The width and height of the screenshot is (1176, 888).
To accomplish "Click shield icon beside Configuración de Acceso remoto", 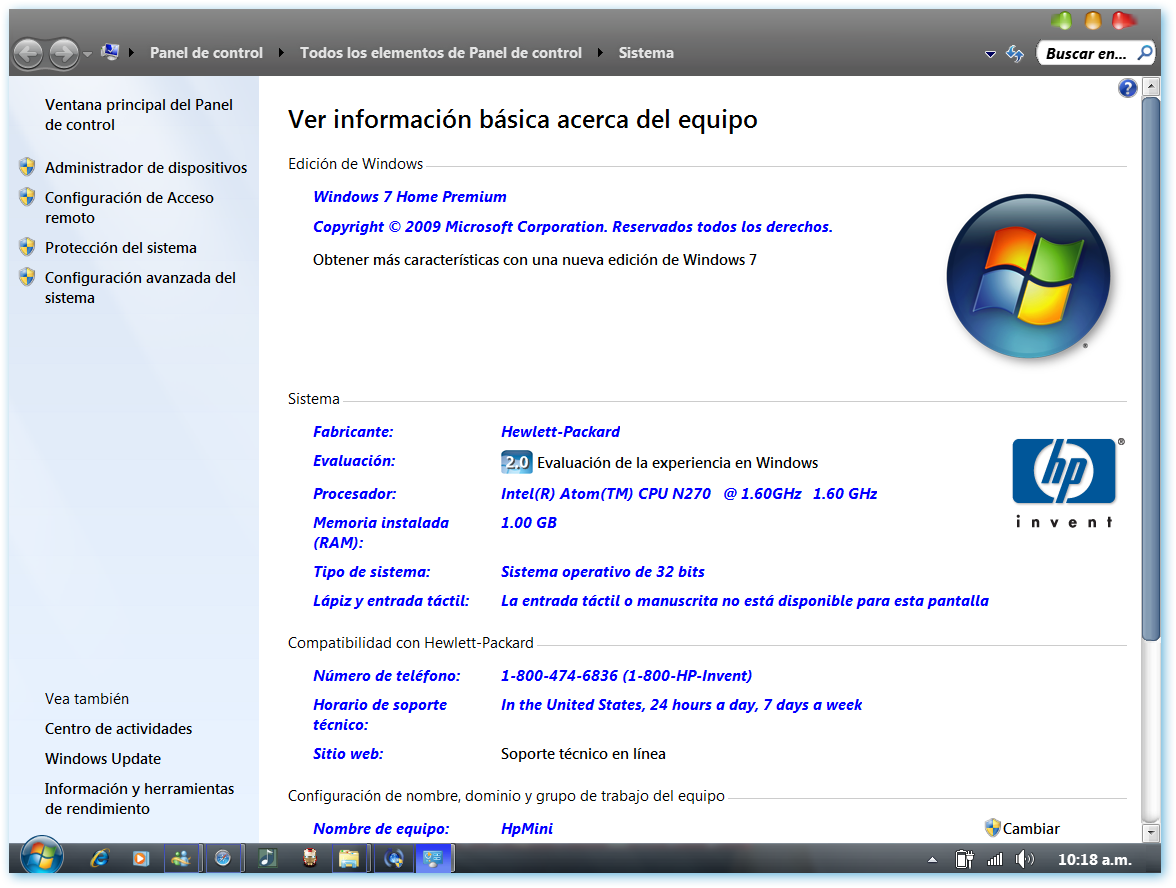I will click(27, 196).
